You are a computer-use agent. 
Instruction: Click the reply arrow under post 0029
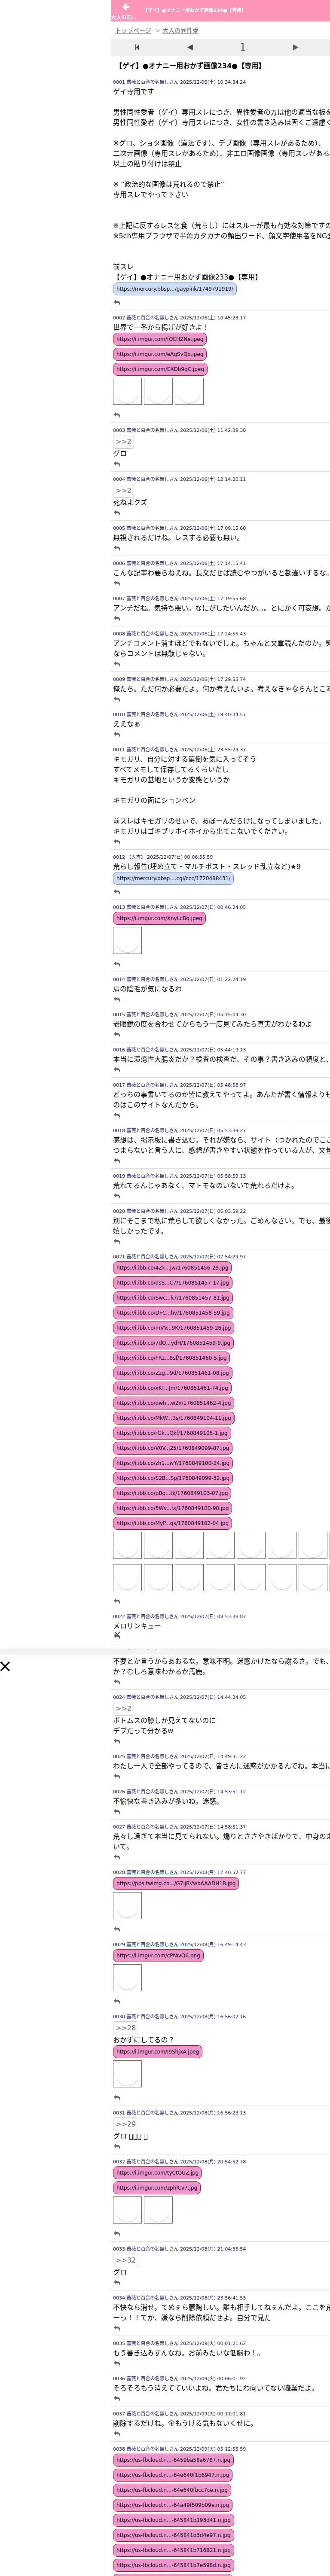click(117, 2001)
